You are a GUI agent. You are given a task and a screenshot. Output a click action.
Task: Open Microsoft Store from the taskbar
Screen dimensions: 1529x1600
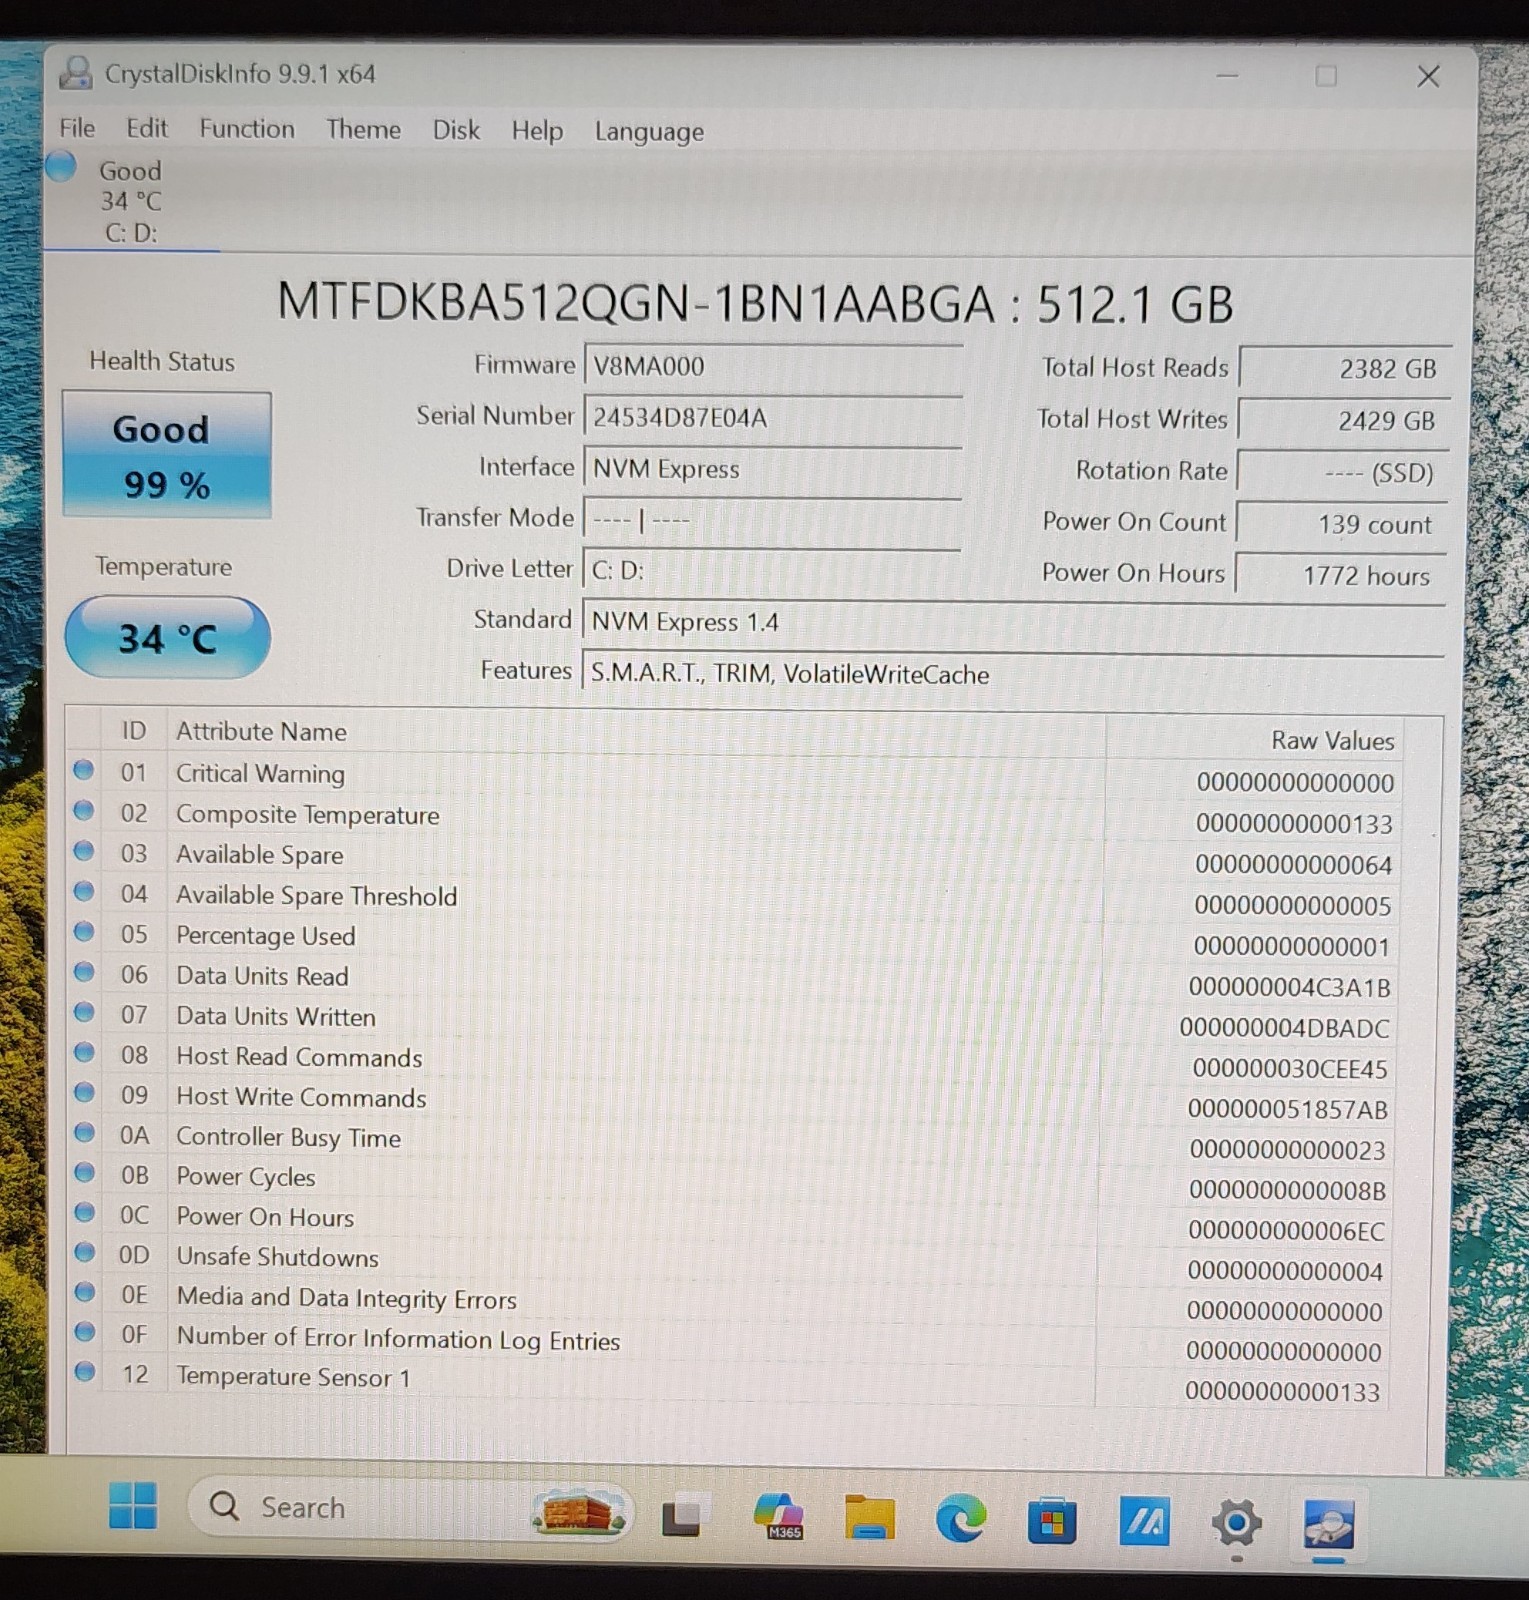tap(1052, 1521)
